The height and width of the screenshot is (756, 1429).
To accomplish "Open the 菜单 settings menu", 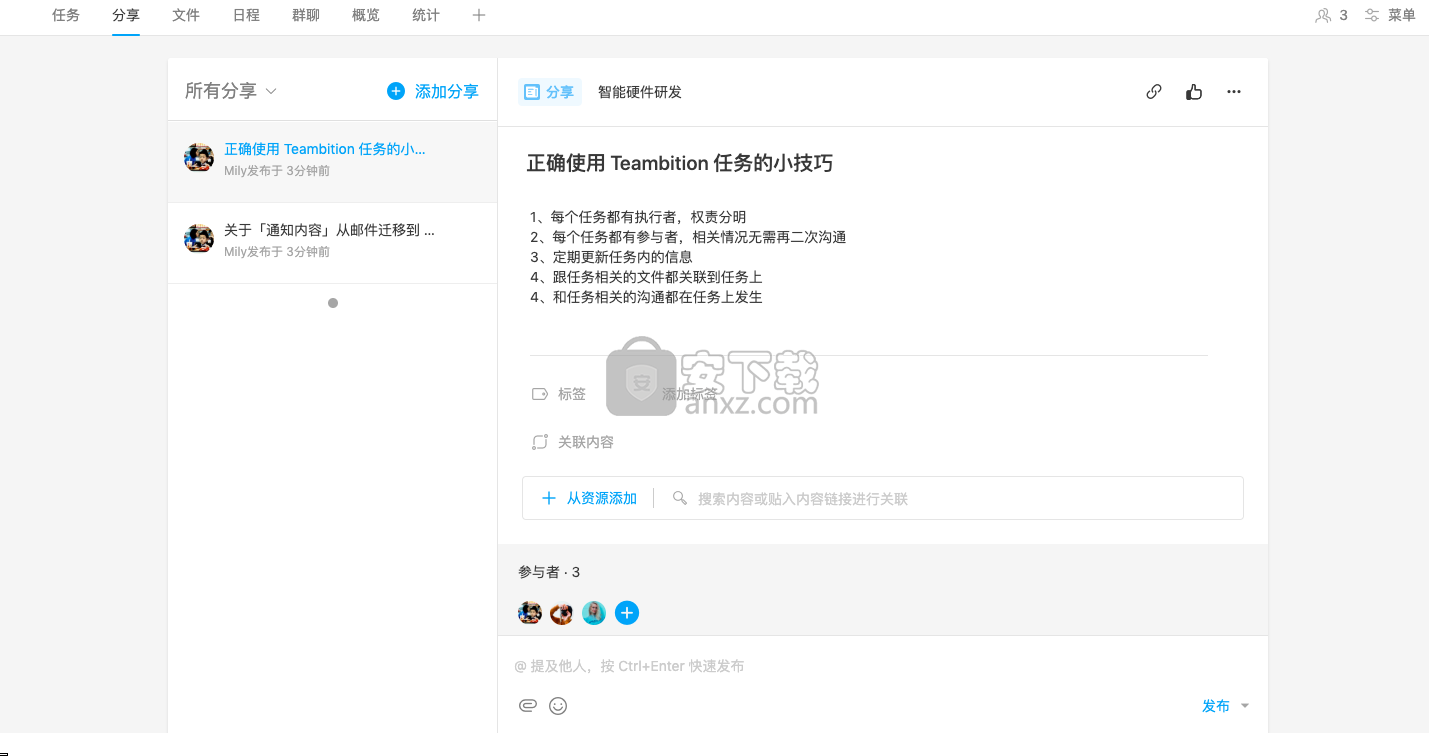I will coord(1390,15).
